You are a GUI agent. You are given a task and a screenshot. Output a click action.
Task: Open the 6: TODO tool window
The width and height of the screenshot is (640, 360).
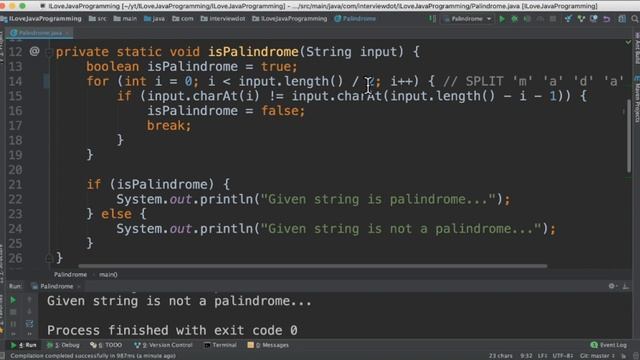[x=106, y=345]
